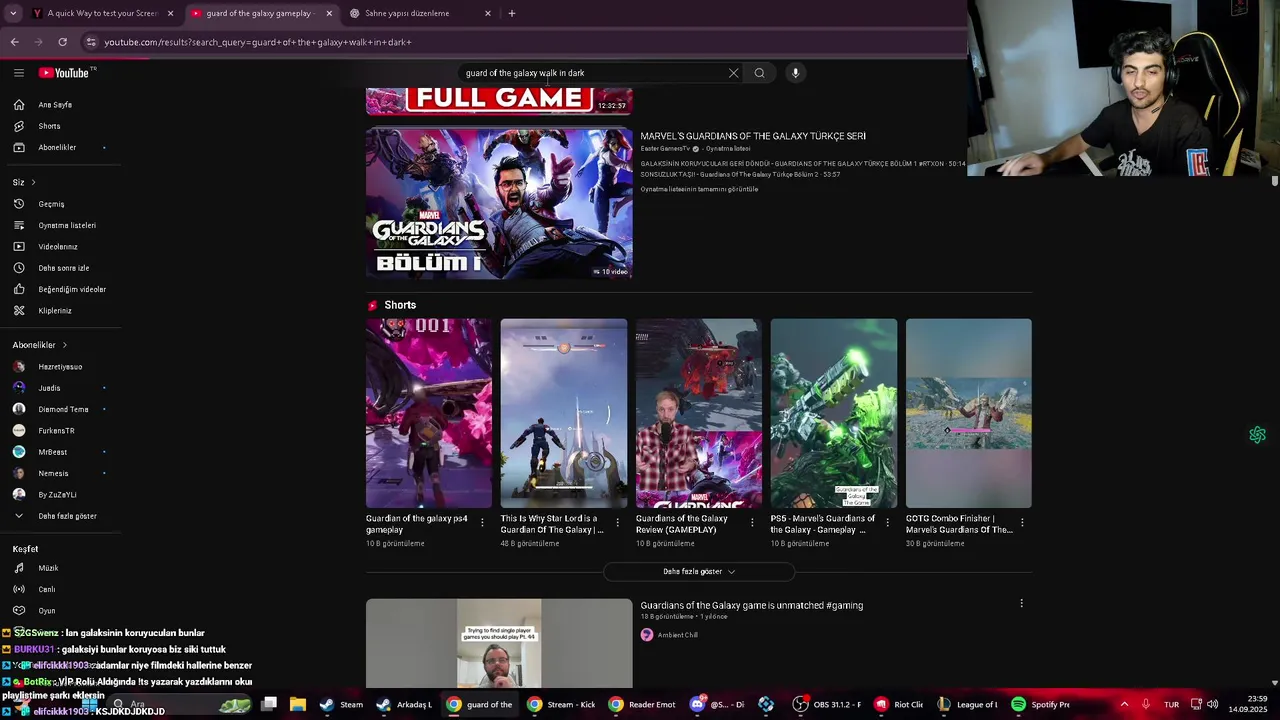This screenshot has width=1280, height=720.
Task: Open 'GOTG Combo Finisher' short title
Action: (959, 524)
